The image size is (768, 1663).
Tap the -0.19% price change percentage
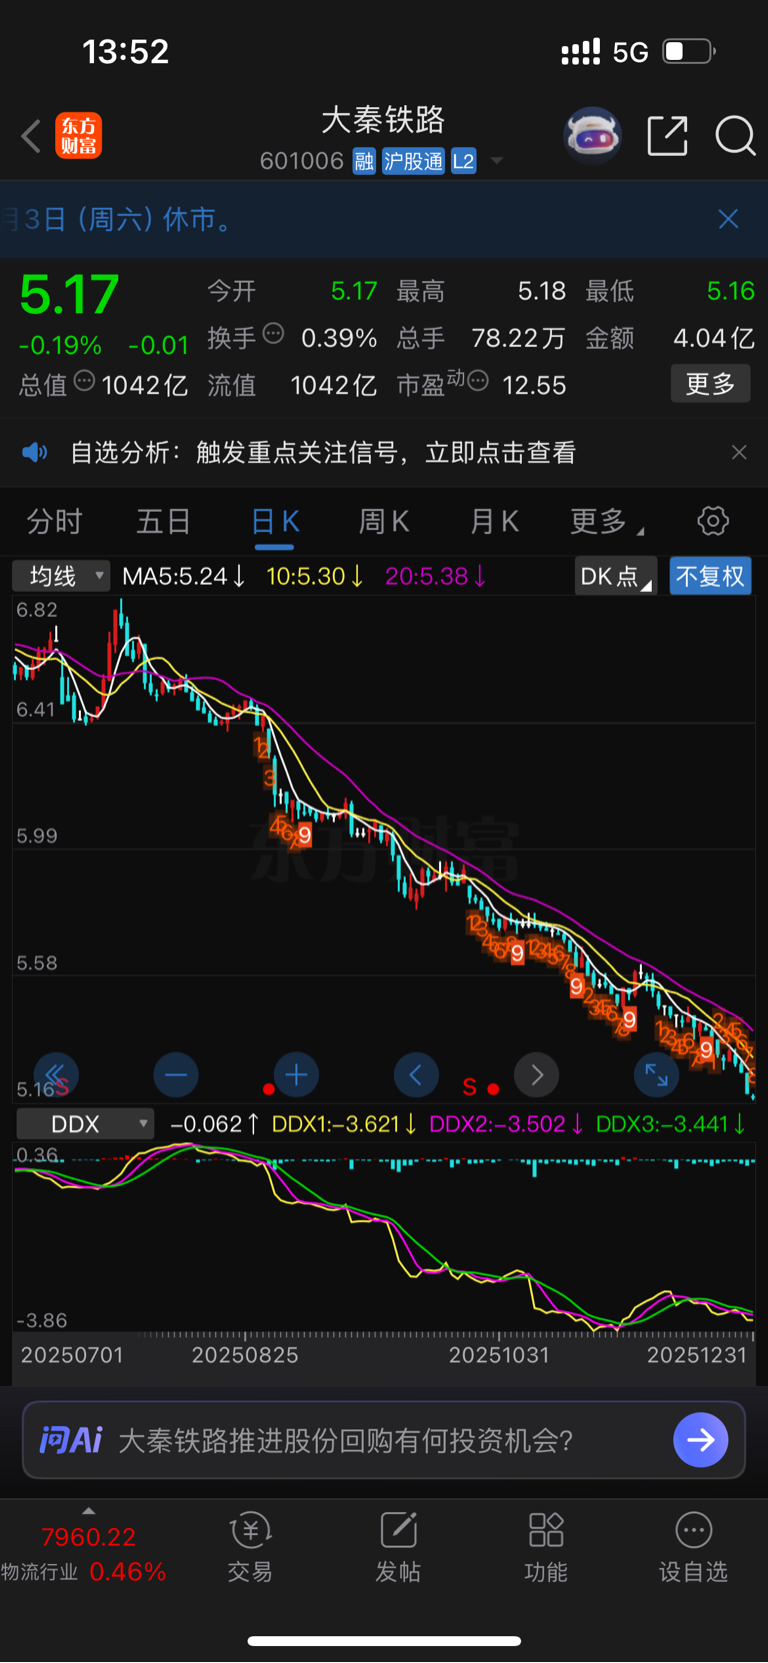point(60,345)
